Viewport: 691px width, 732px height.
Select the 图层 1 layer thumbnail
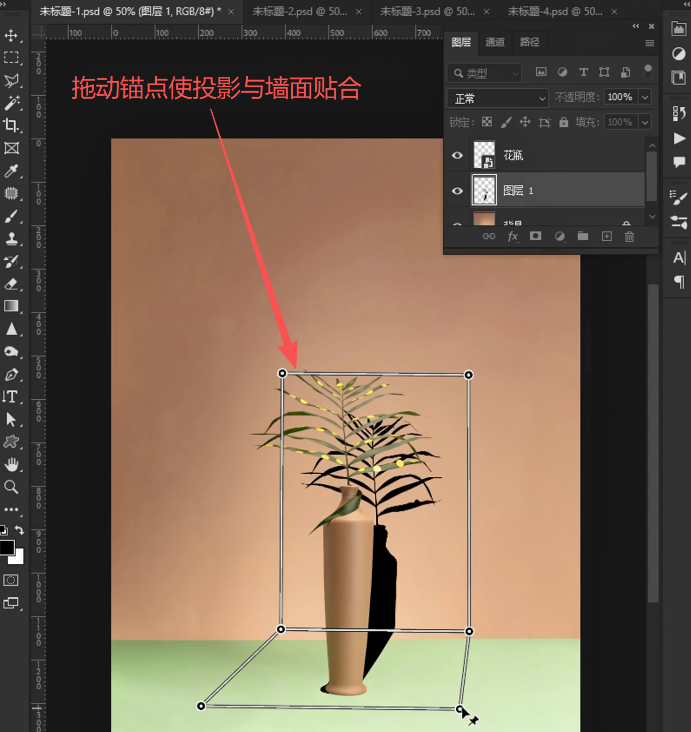(484, 190)
